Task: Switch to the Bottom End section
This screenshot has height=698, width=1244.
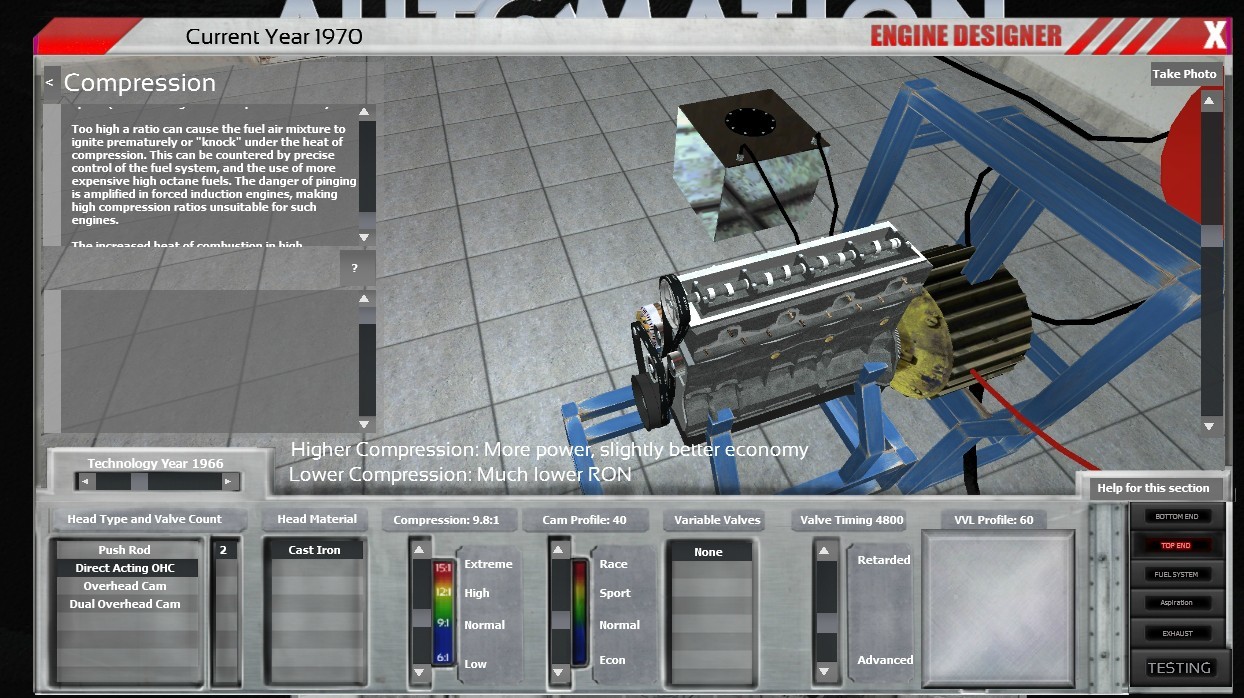Action: pyautogui.click(x=1176, y=517)
